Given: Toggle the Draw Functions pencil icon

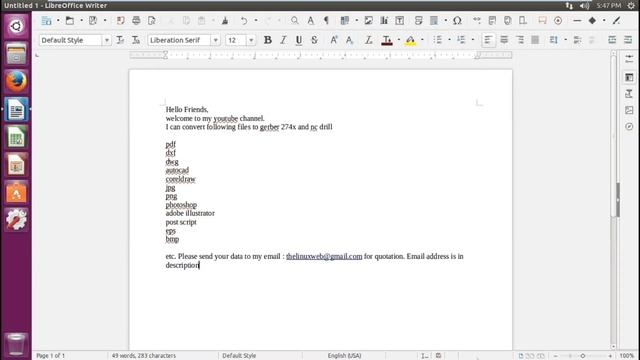Looking at the screenshot, I should coord(616,20).
